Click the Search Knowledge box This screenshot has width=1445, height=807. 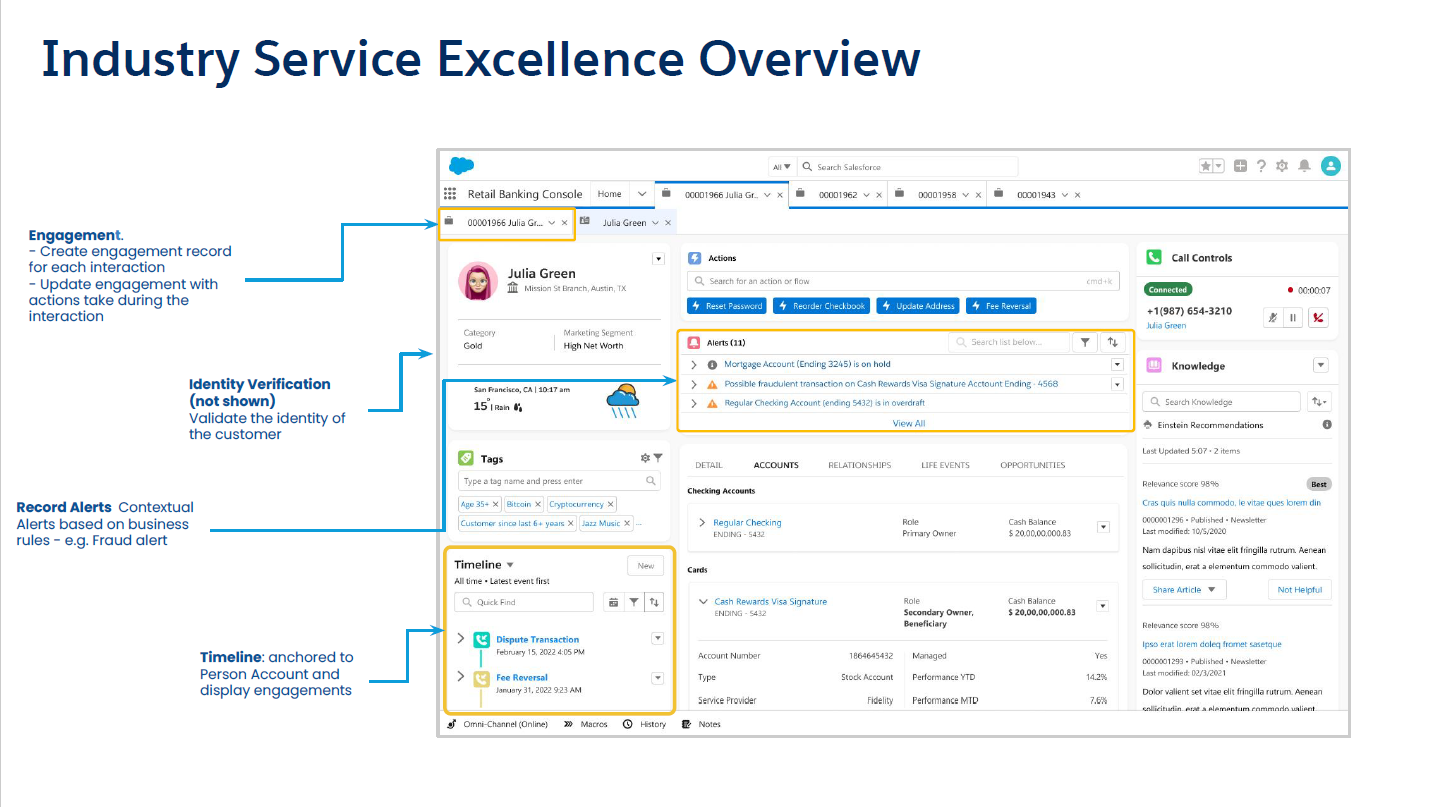pyautogui.click(x=1221, y=402)
